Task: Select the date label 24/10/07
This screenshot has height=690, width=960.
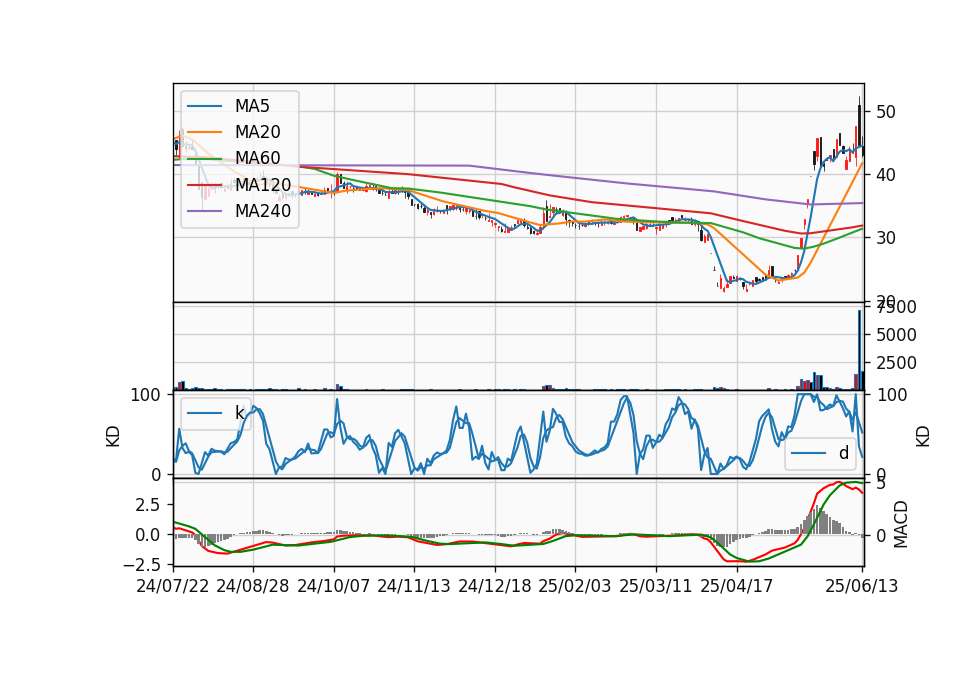Action: point(334,586)
